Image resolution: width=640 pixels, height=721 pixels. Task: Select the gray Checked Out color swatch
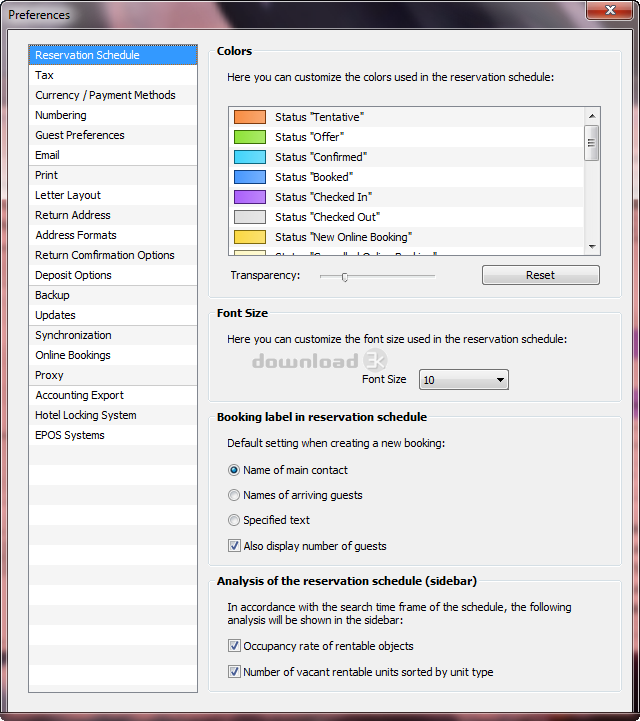tap(250, 217)
